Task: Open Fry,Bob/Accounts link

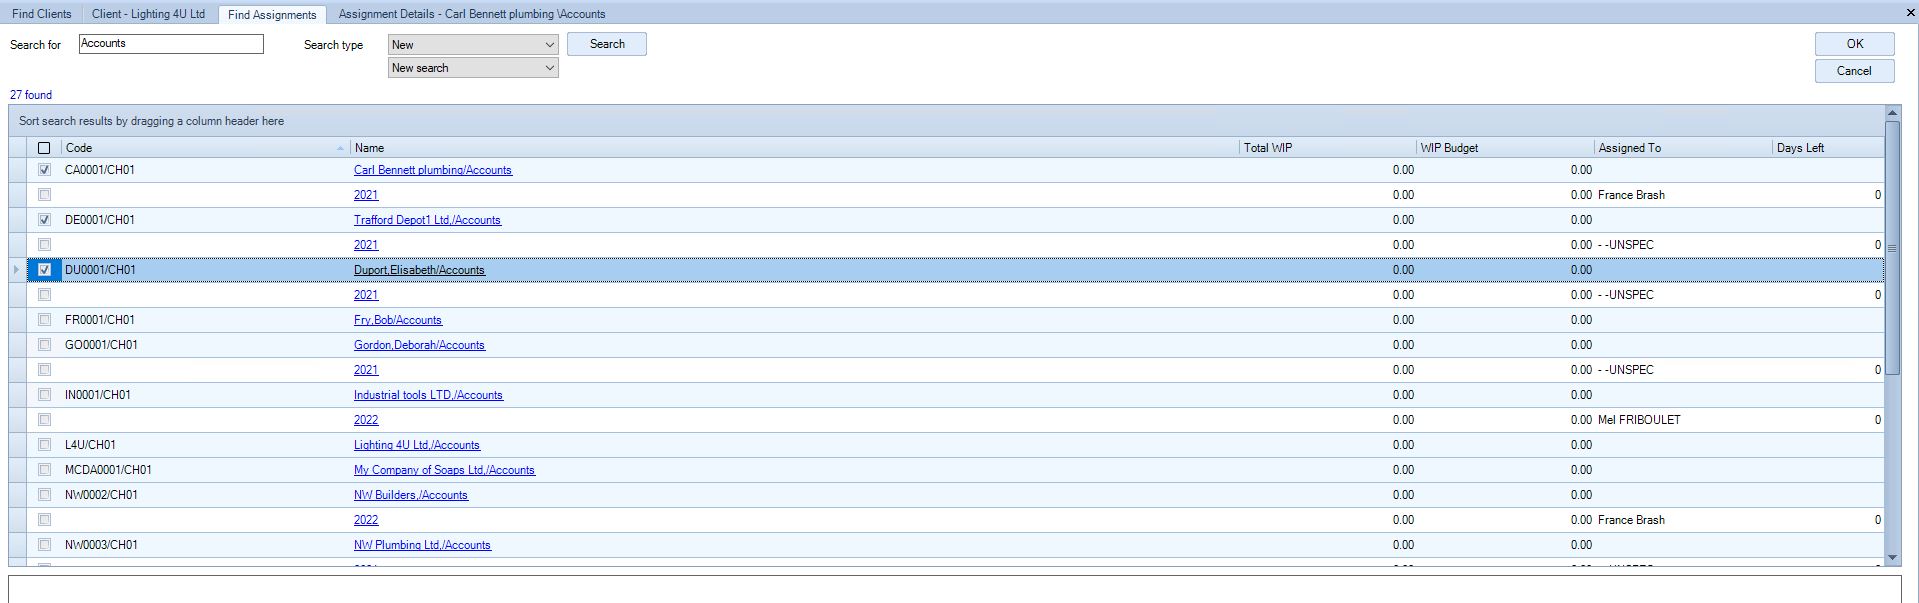Action: [398, 320]
